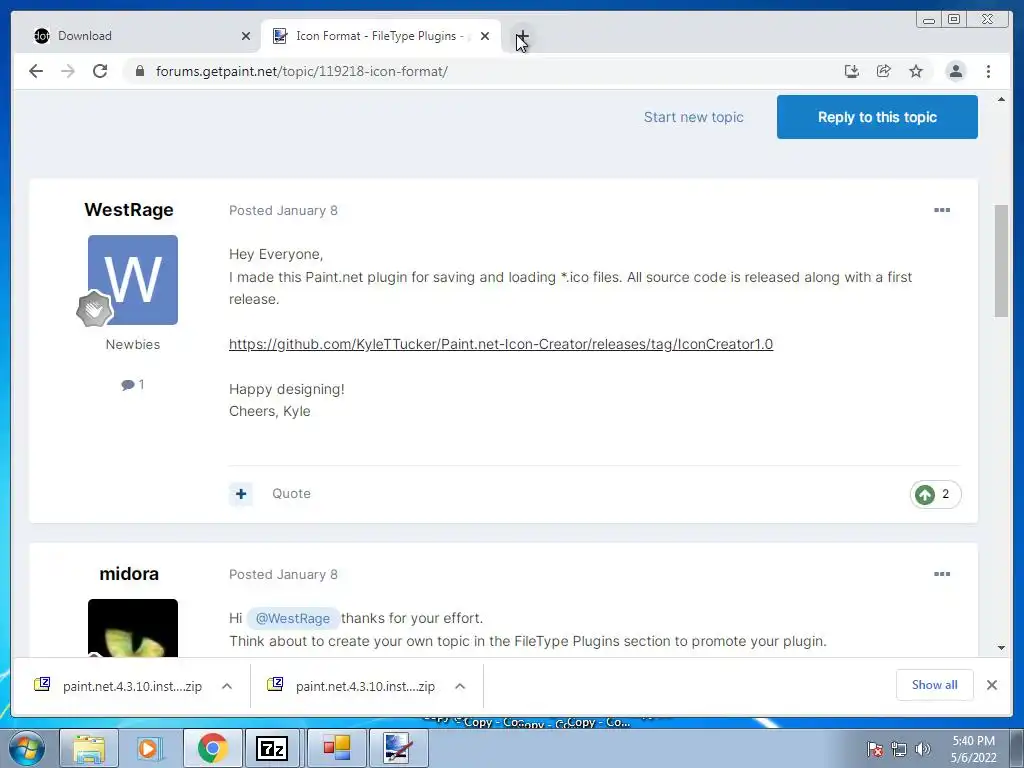Open first paint.net zip download
The width and height of the screenshot is (1024, 768).
pos(118,686)
